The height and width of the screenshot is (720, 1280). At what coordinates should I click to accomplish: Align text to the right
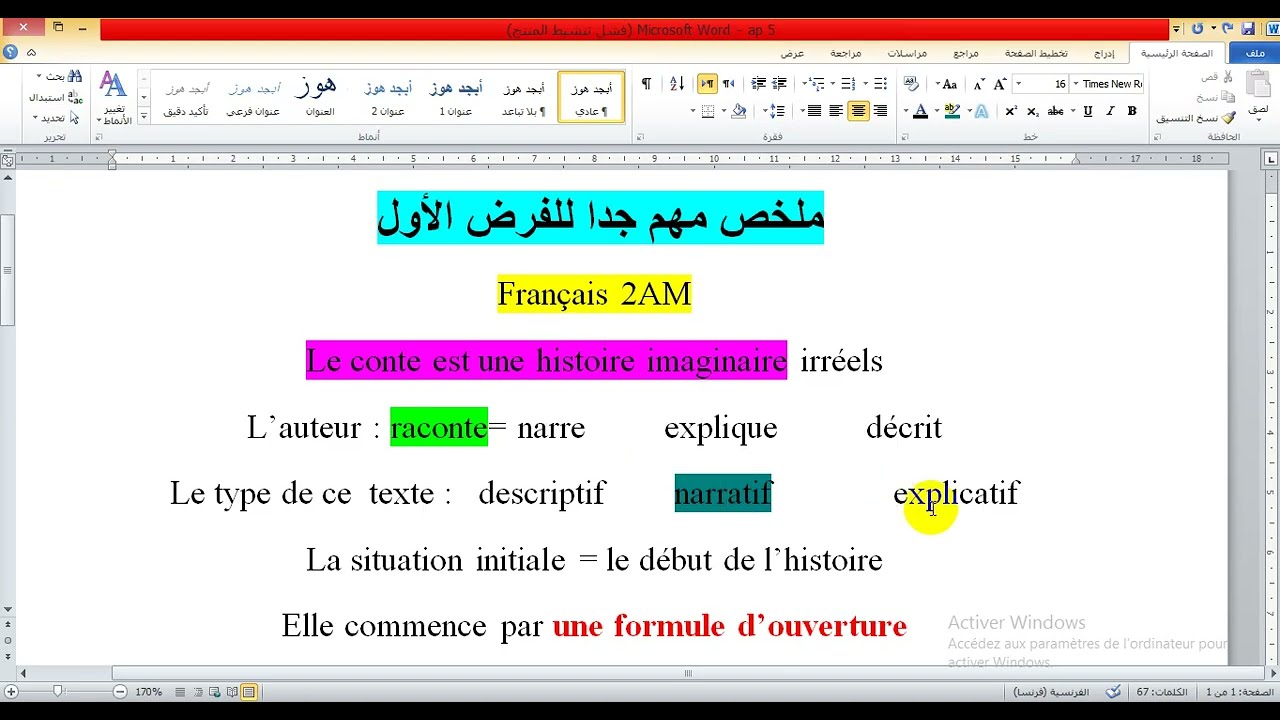click(x=880, y=111)
